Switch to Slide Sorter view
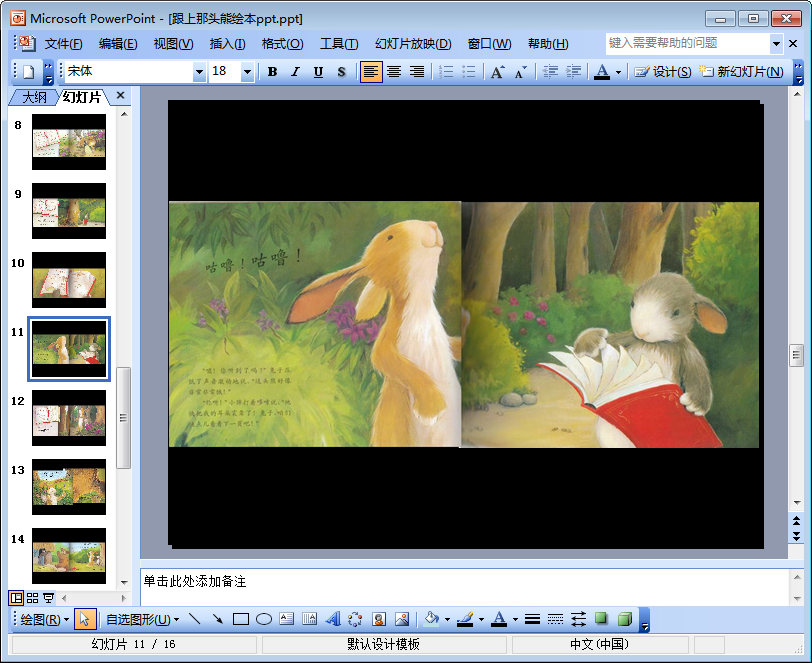This screenshot has width=812, height=663. pos(32,598)
